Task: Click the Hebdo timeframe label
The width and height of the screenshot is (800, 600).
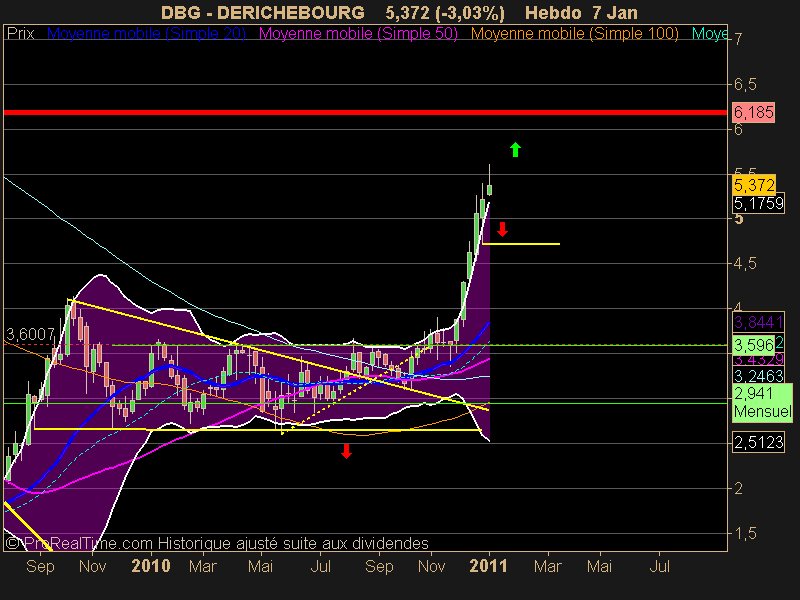Action: [553, 12]
